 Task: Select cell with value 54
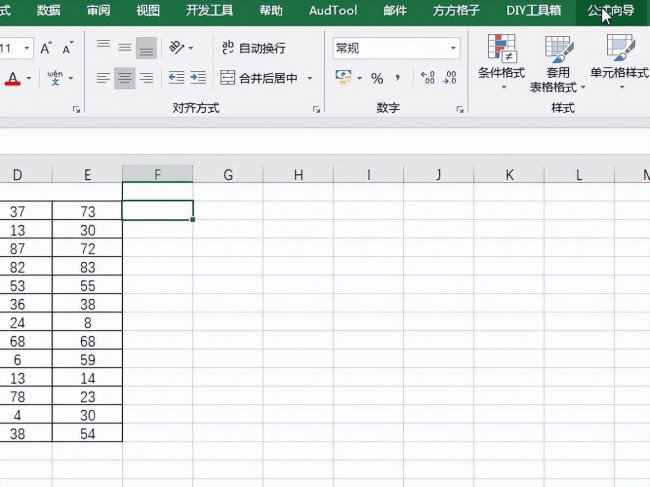point(87,434)
